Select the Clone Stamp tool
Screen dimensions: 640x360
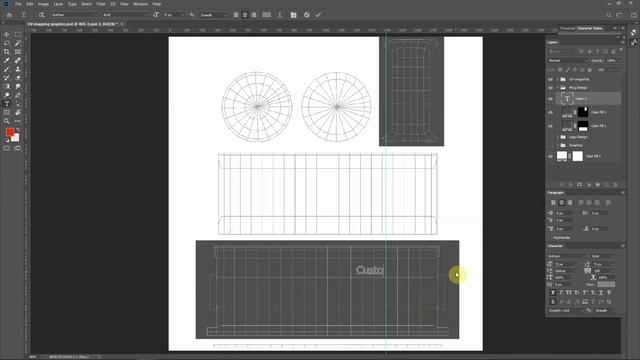(x=18, y=69)
